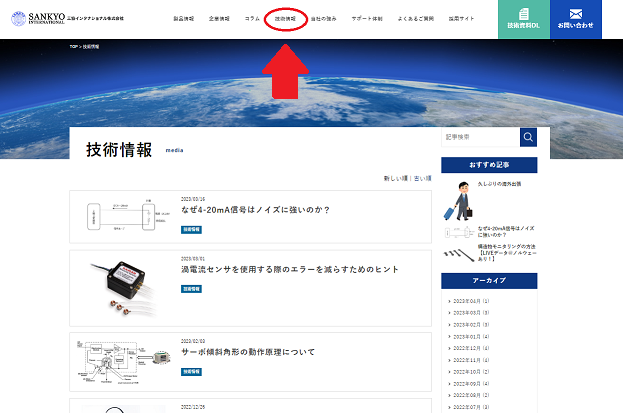
Task: Open archive 2022年12月 (4)
Action: [x=471, y=348]
